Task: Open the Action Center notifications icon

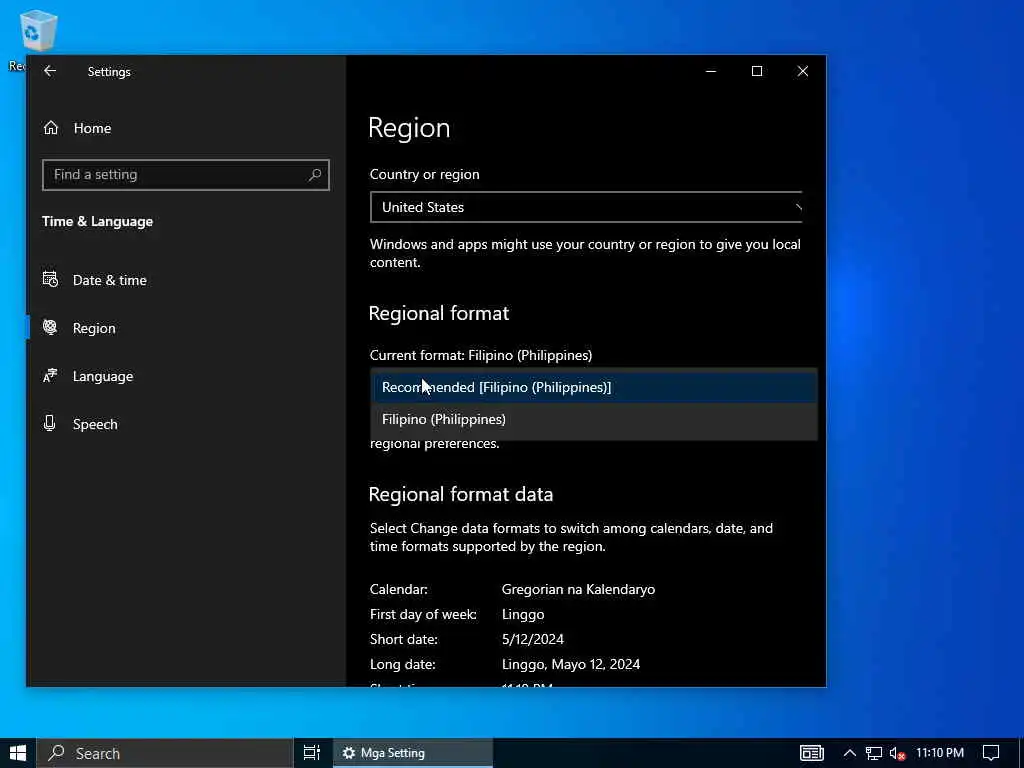Action: [991, 753]
